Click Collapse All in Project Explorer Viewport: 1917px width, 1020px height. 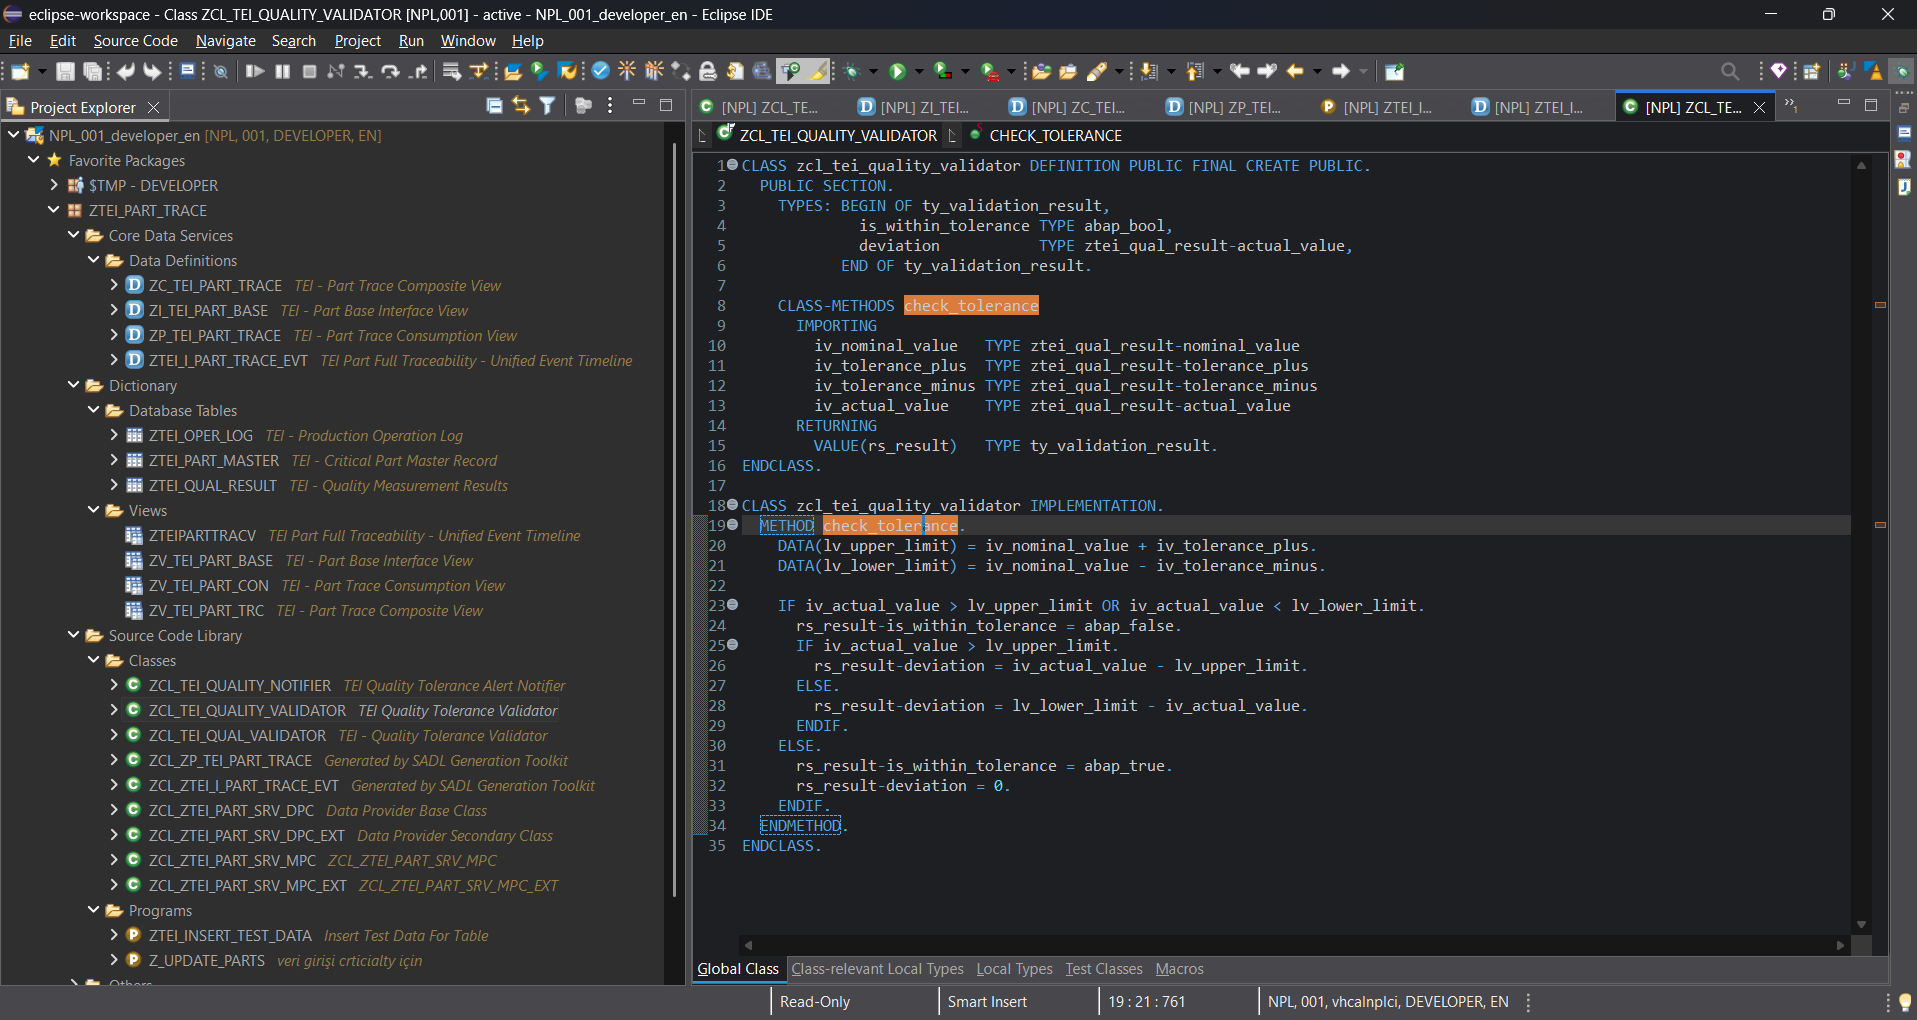494,105
